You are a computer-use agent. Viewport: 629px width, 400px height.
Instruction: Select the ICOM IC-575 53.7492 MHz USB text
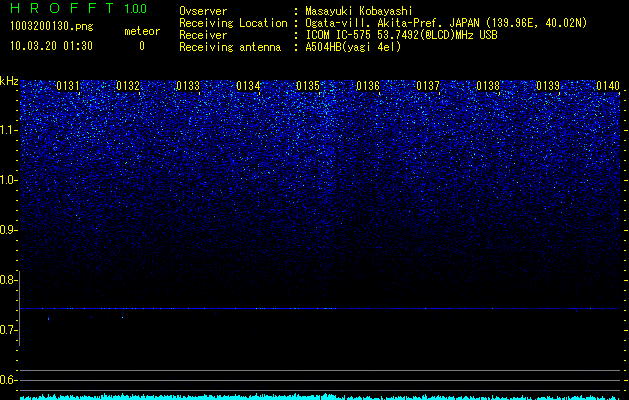(401, 35)
